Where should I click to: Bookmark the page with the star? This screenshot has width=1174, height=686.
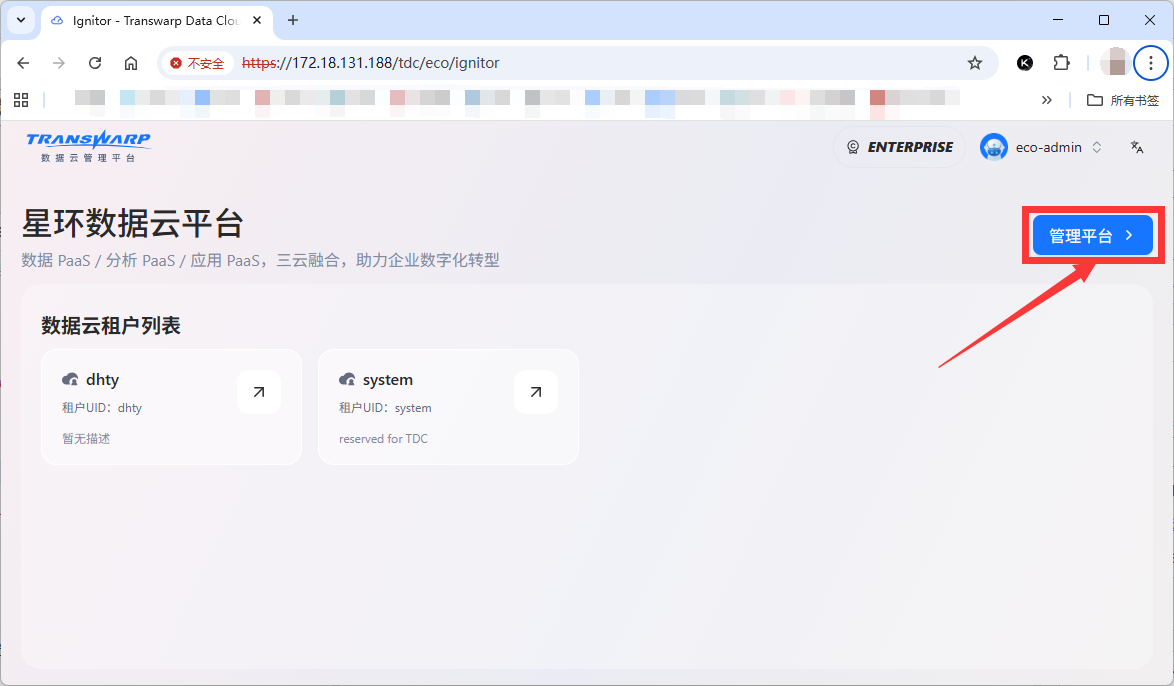click(974, 62)
